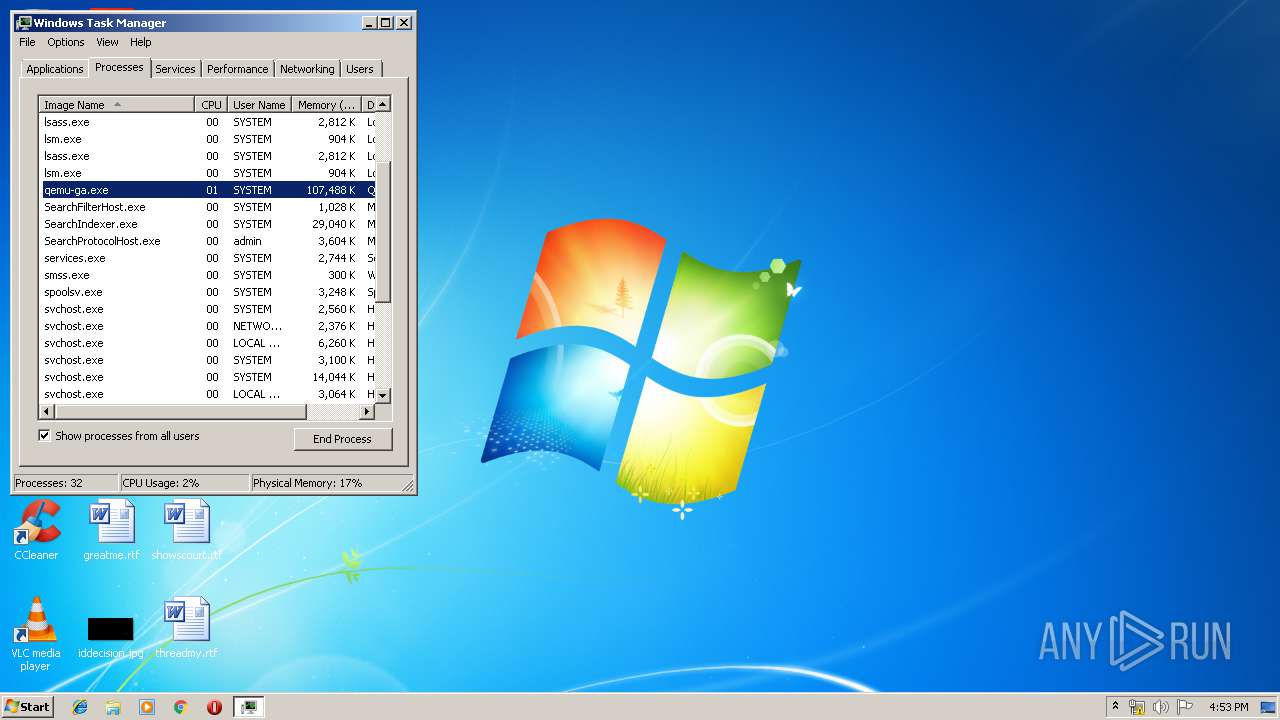The height and width of the screenshot is (720, 1280).
Task: Open the File menu
Action: tap(27, 42)
